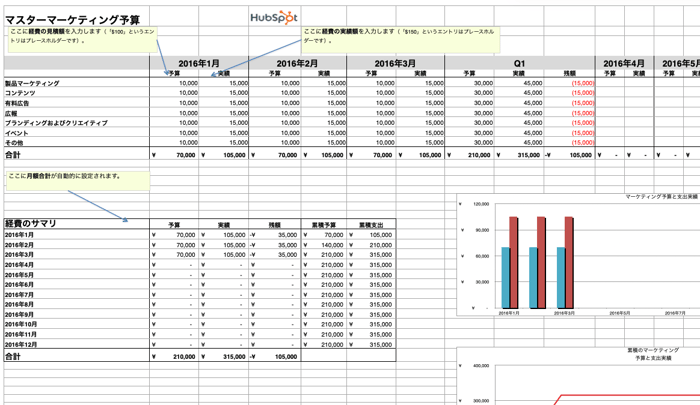Select the 2016年4月 column header

pos(624,63)
